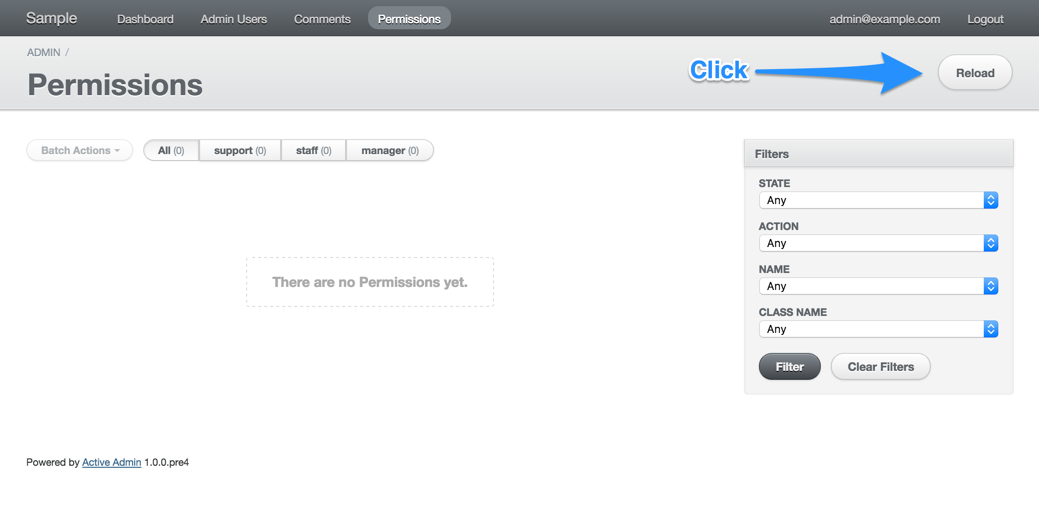Click the Clear Filters button
The height and width of the screenshot is (508, 1039).
click(880, 367)
